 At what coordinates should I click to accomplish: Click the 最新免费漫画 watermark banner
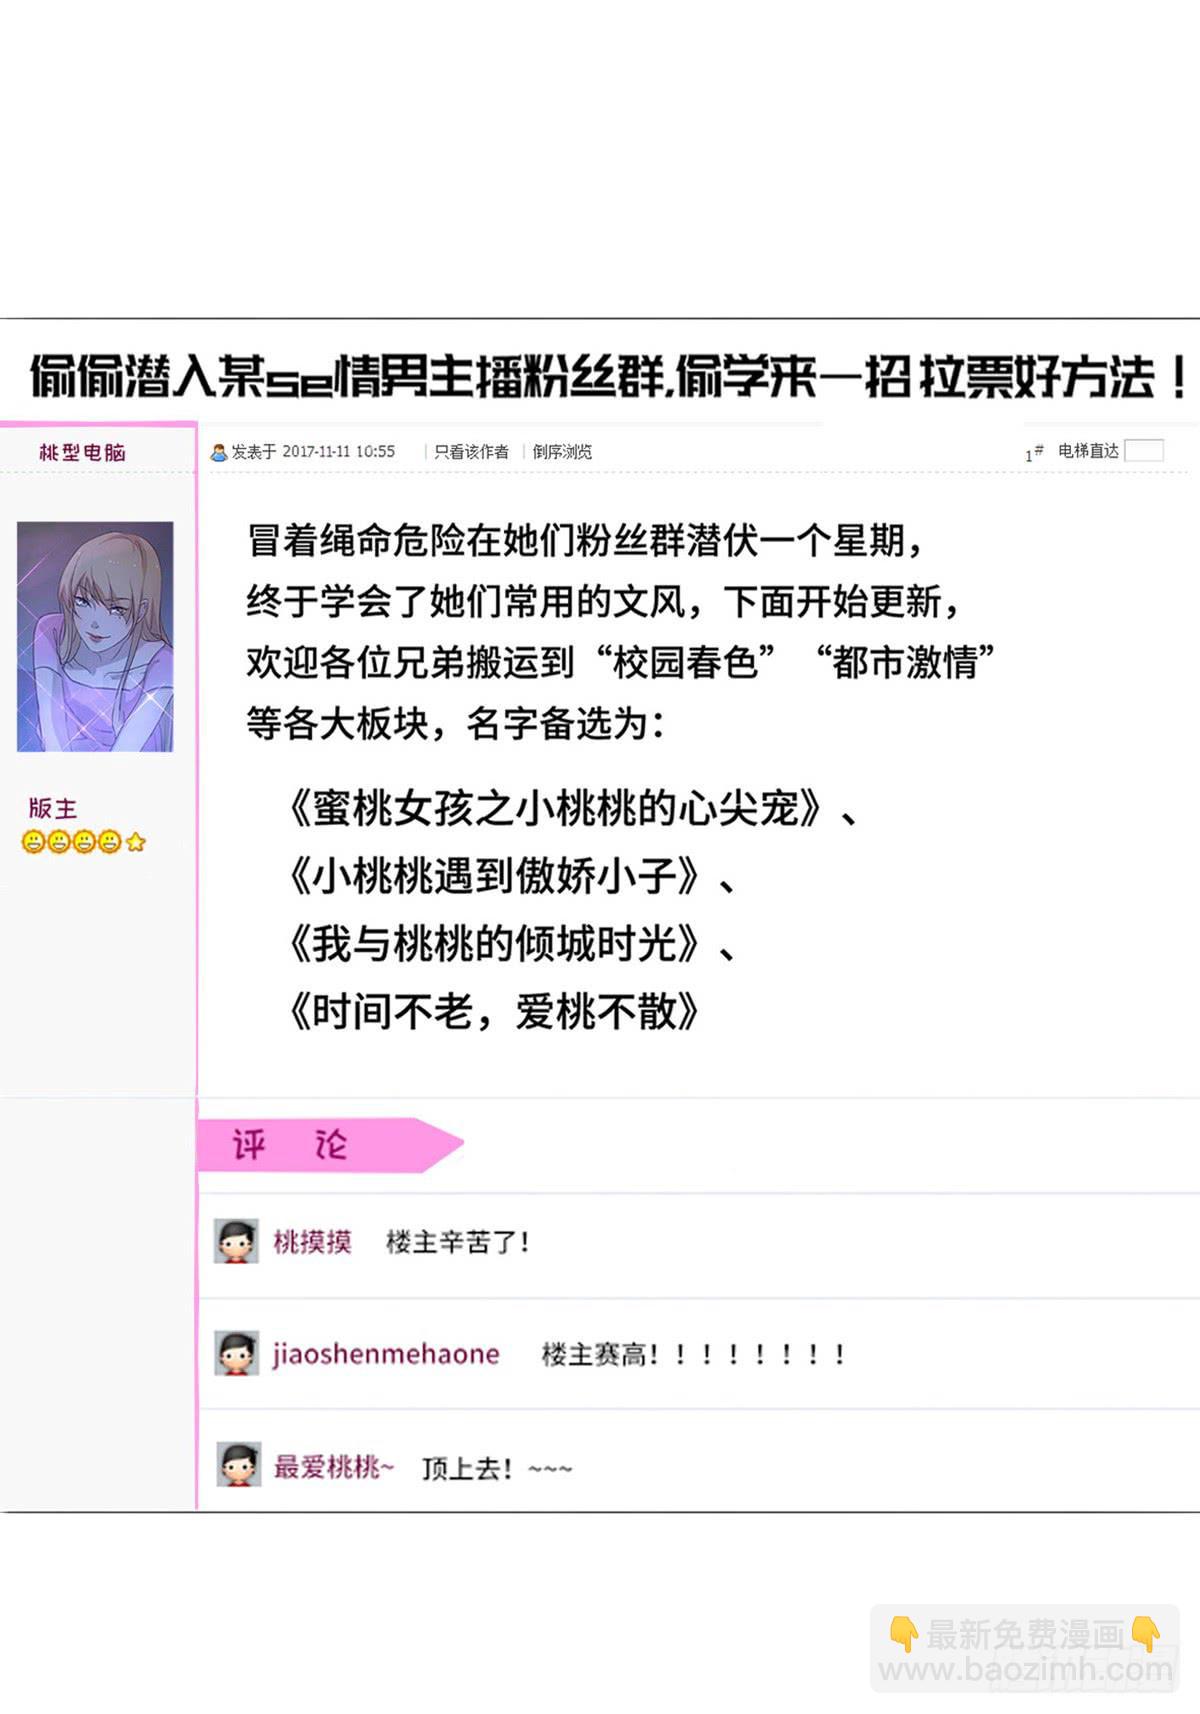pyautogui.click(x=1025, y=1650)
